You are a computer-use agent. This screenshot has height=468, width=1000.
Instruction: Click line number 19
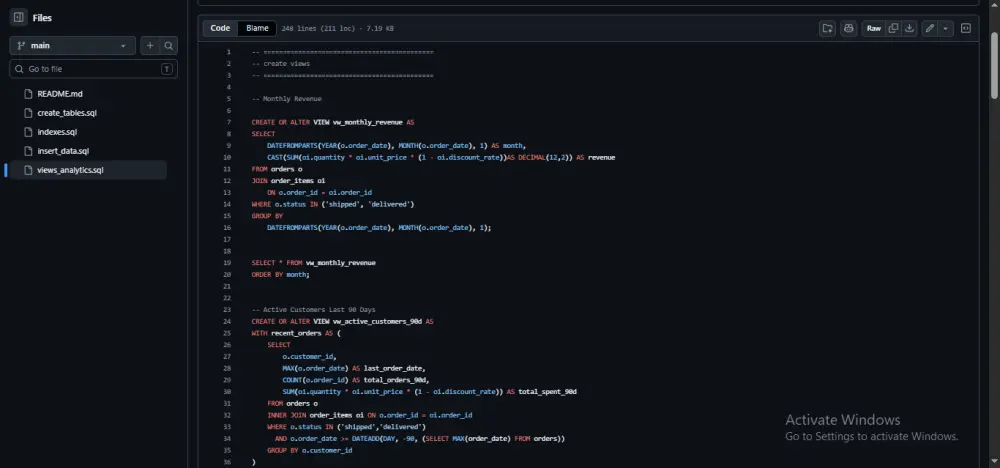228,263
